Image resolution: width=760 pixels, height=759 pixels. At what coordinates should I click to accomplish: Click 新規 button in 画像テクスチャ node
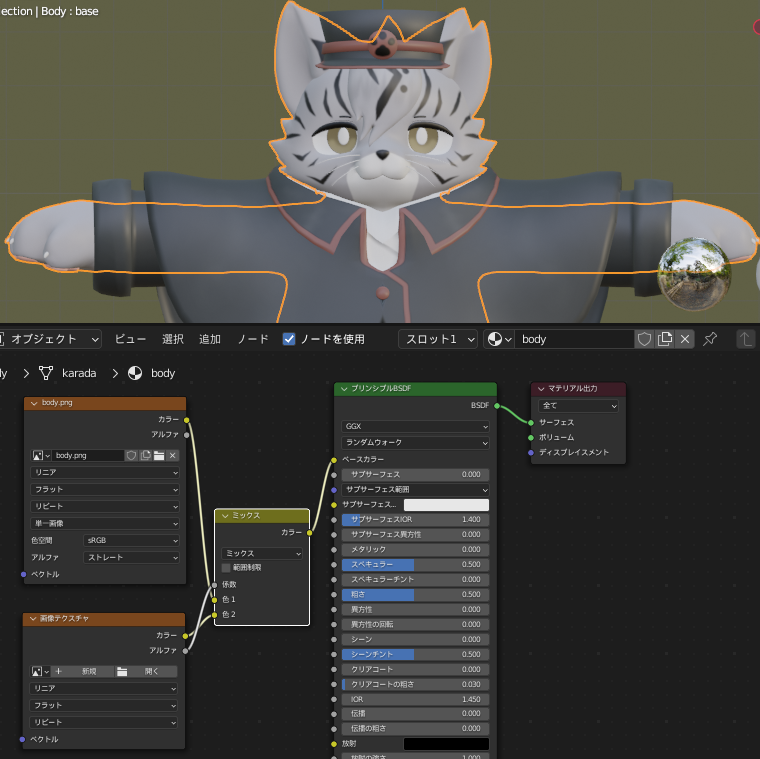coord(83,672)
